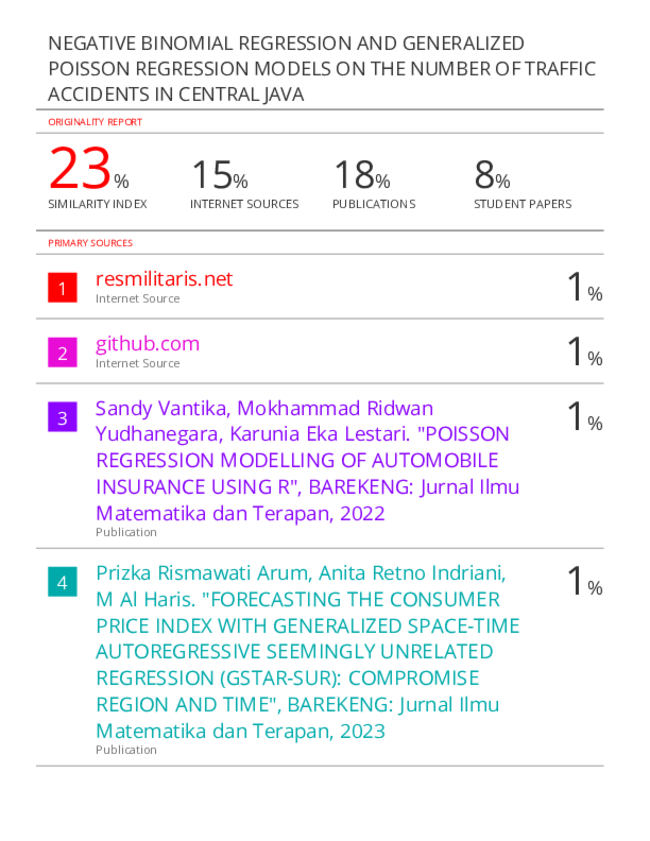Viewport: 650px width, 841px height.
Task: Click the 23% similarity index value
Action: 88,169
